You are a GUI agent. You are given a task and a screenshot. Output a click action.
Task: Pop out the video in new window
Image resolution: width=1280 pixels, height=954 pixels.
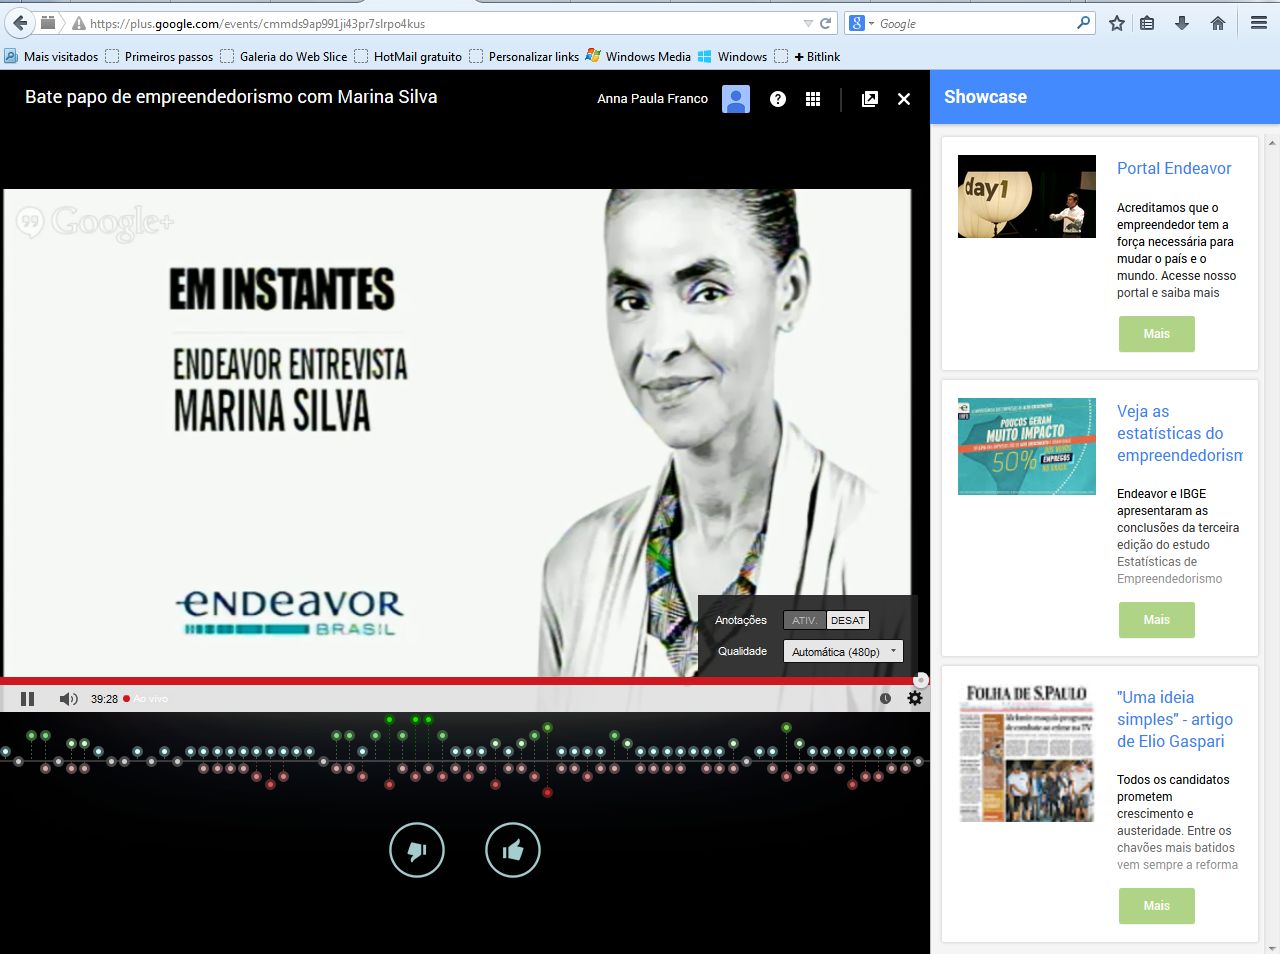coord(869,98)
